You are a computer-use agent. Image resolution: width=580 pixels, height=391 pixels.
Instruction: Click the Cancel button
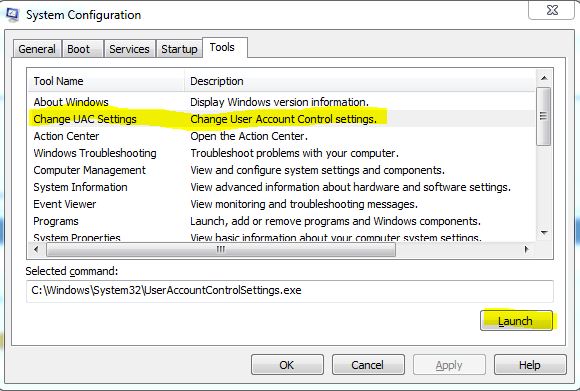coord(368,365)
